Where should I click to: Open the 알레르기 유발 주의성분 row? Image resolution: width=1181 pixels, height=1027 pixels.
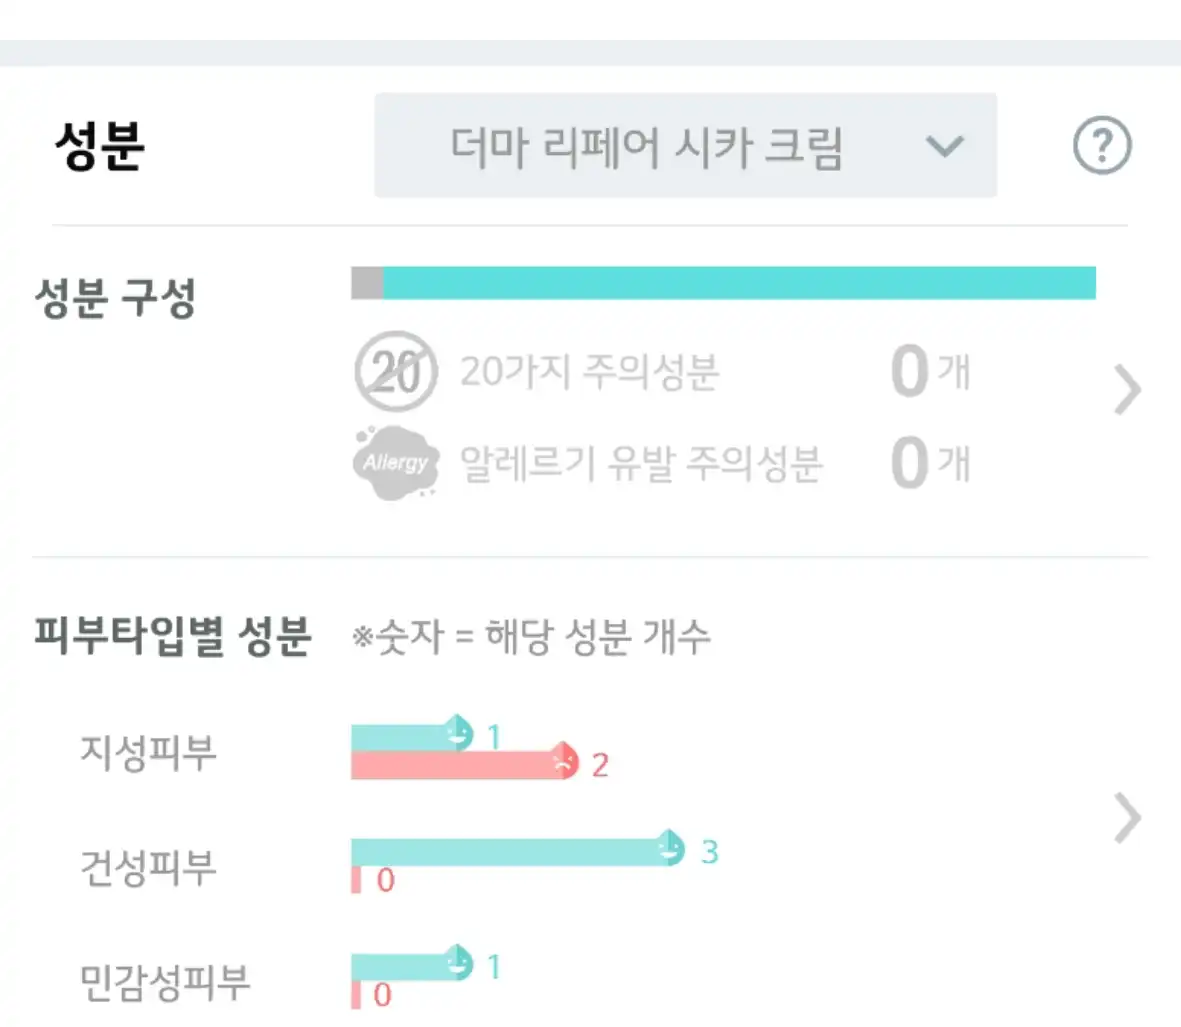[x=640, y=463]
